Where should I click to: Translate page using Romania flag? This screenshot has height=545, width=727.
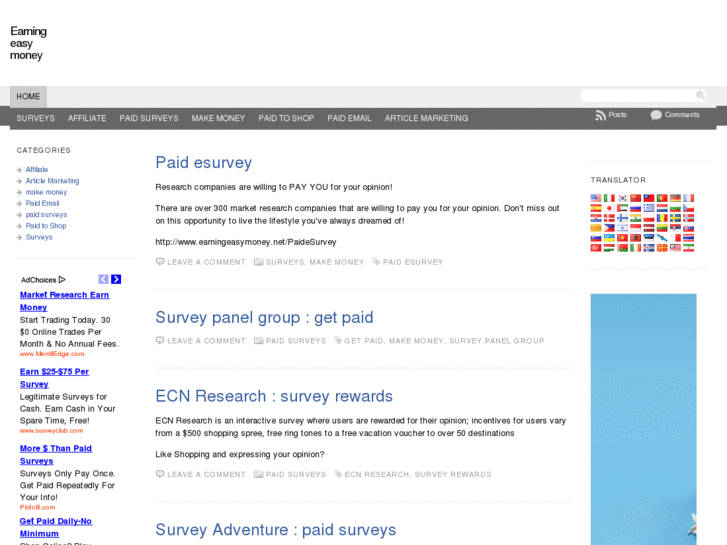click(662, 218)
